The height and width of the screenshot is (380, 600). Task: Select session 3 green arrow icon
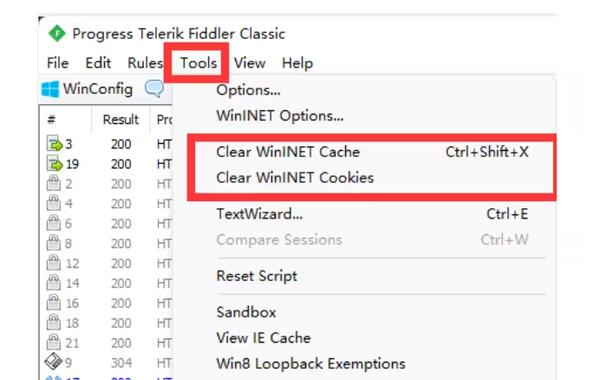tap(54, 144)
